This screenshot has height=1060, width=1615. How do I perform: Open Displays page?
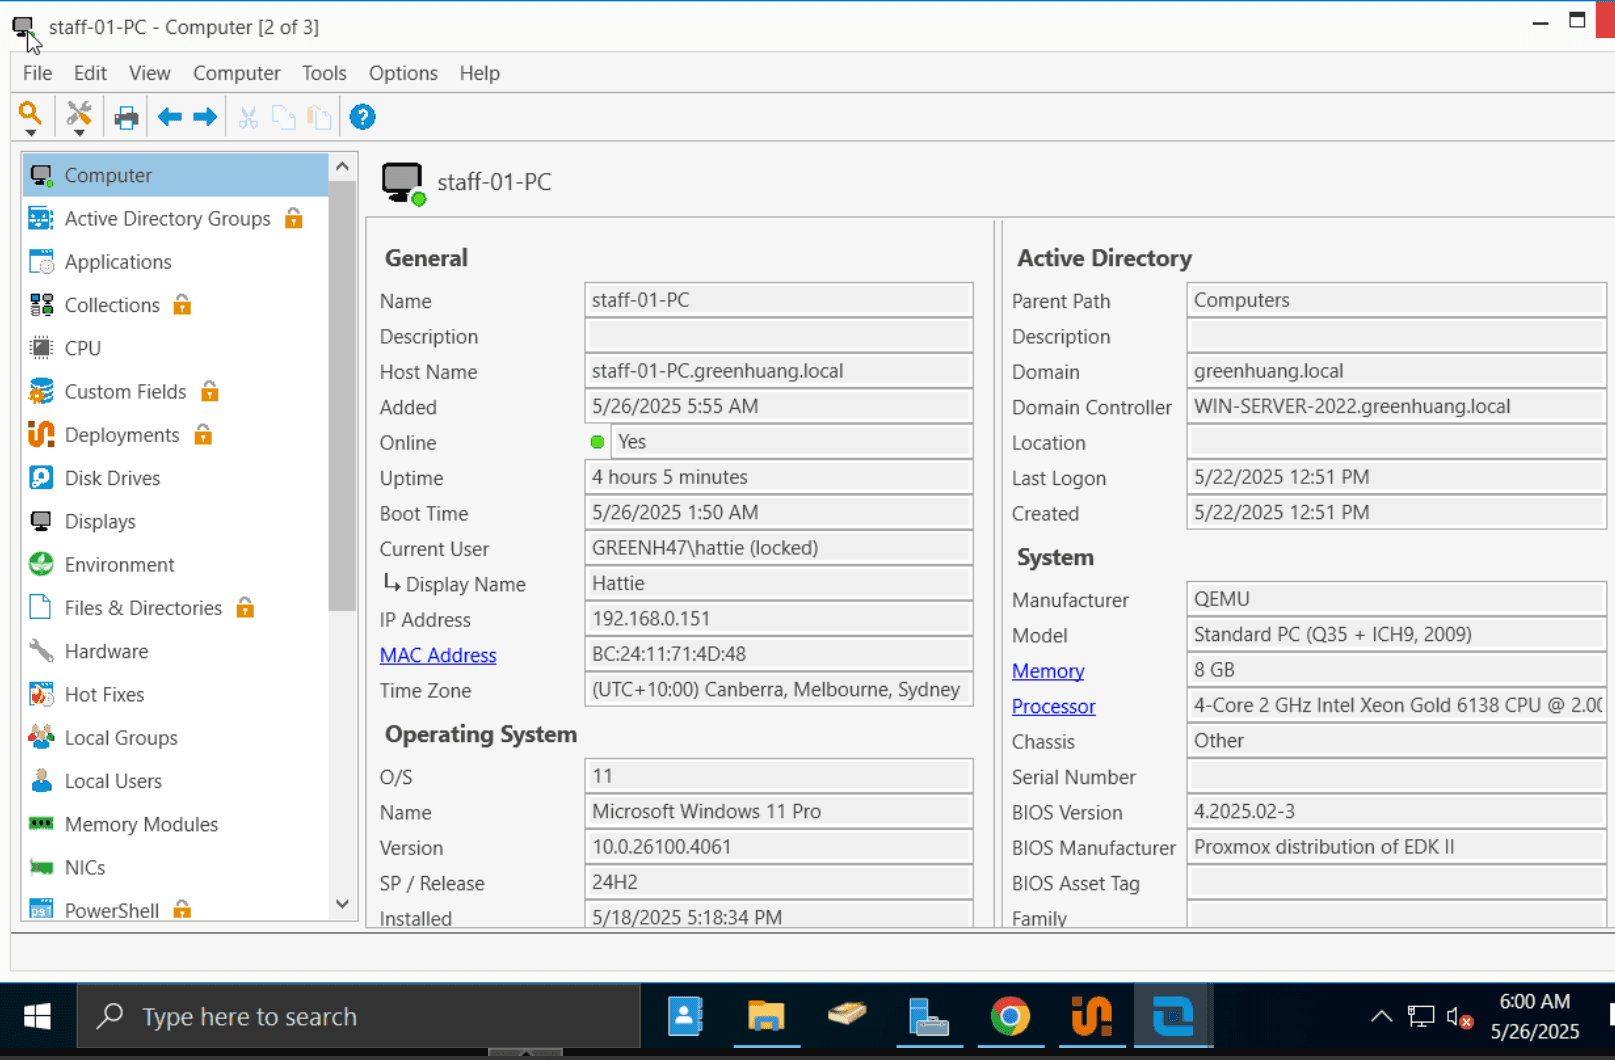(100, 521)
